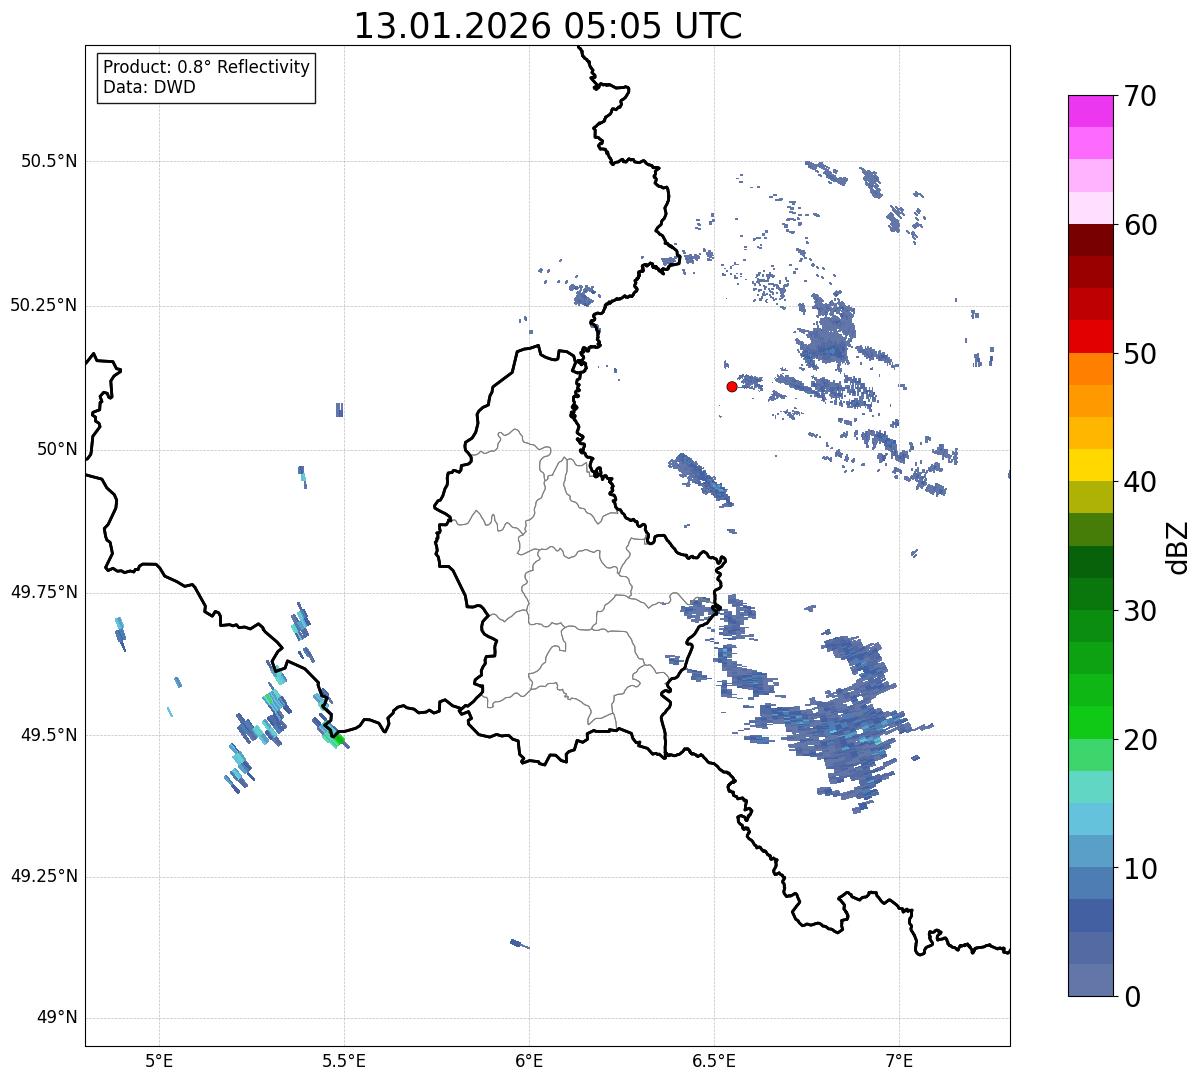Click the small isolated echo near 6°E, 49.1°N
The image size is (1202, 1081).
pos(519,943)
